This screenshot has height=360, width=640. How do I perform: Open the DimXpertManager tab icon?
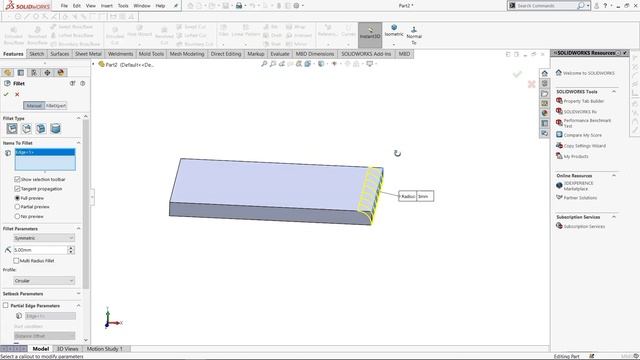coord(47,73)
